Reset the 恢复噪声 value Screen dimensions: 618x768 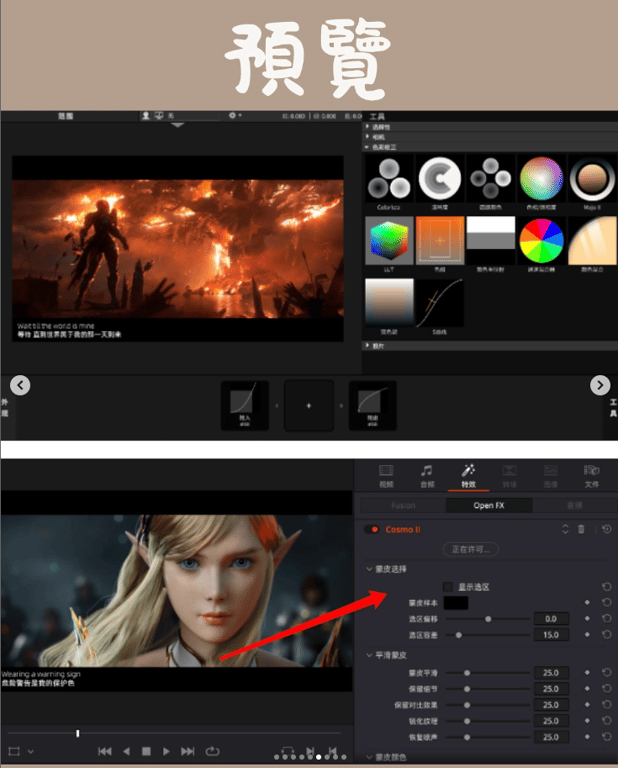(x=607, y=737)
